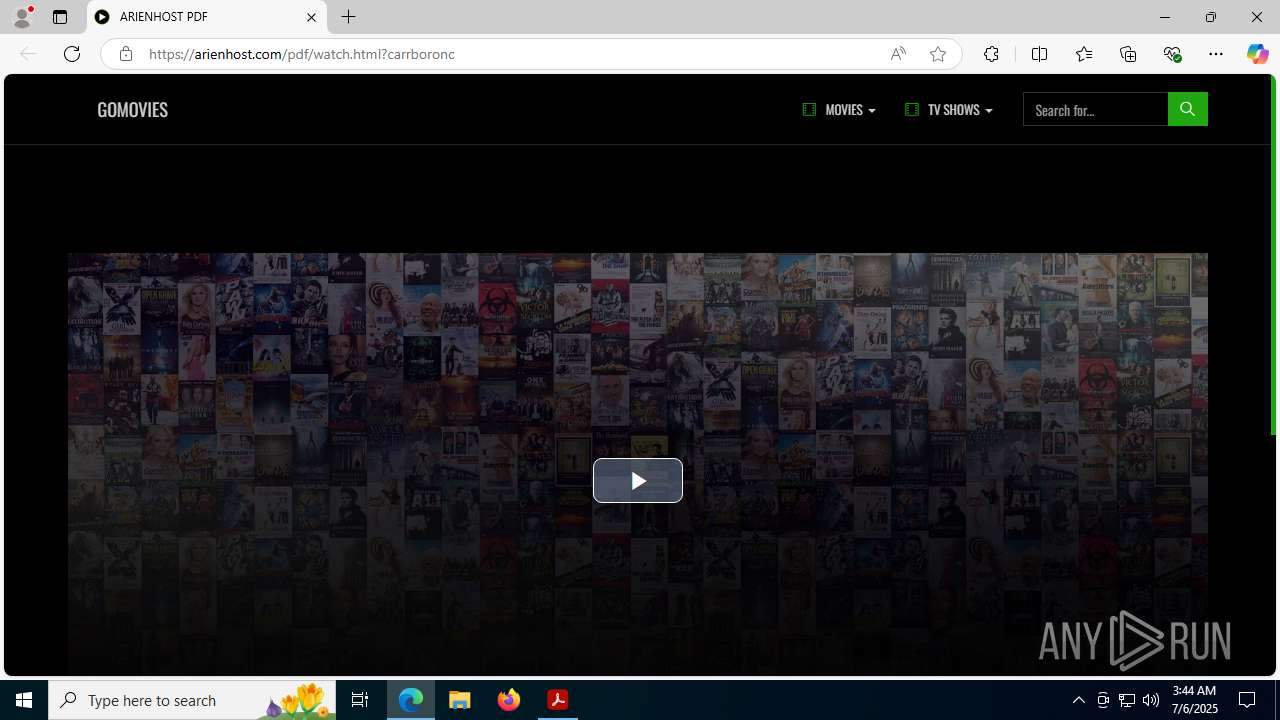Select the ARIENHOST PDF tab
1280x720 pixels.
click(x=207, y=17)
